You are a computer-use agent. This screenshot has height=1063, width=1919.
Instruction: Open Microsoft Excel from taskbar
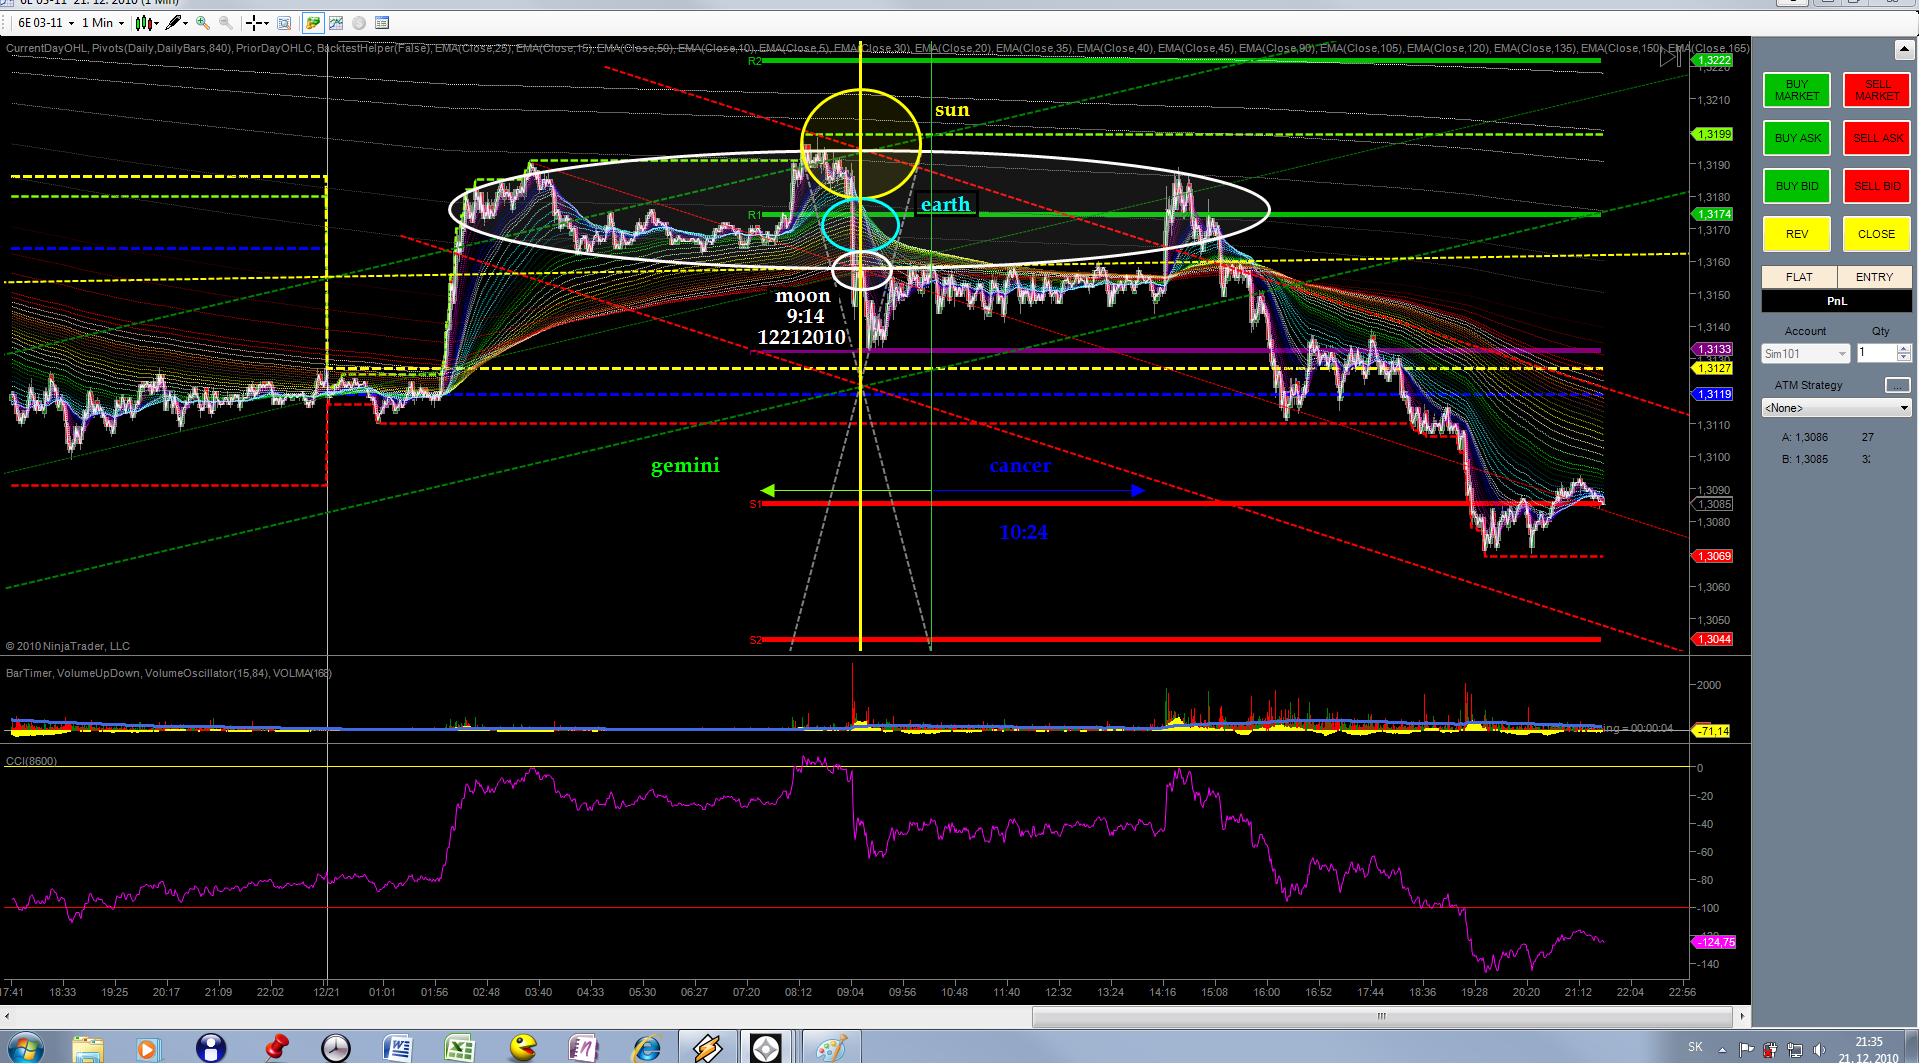pos(459,1048)
